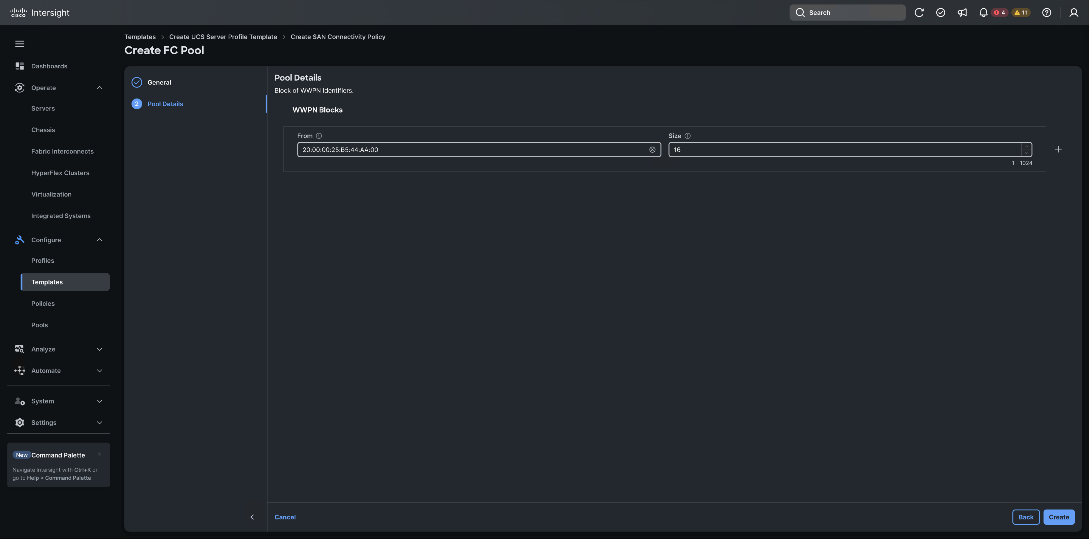Click the Create button

[1058, 517]
